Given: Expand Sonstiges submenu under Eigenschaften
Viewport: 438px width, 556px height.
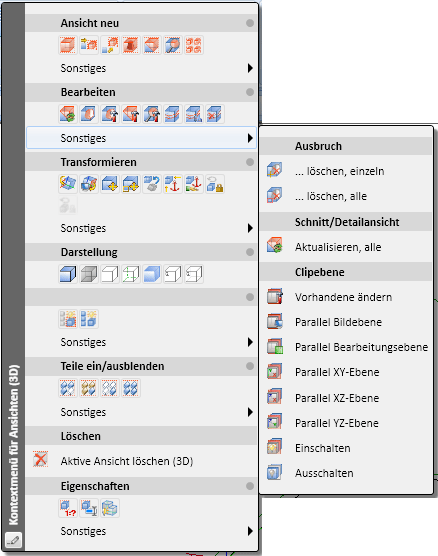Looking at the screenshot, I should point(141,531).
